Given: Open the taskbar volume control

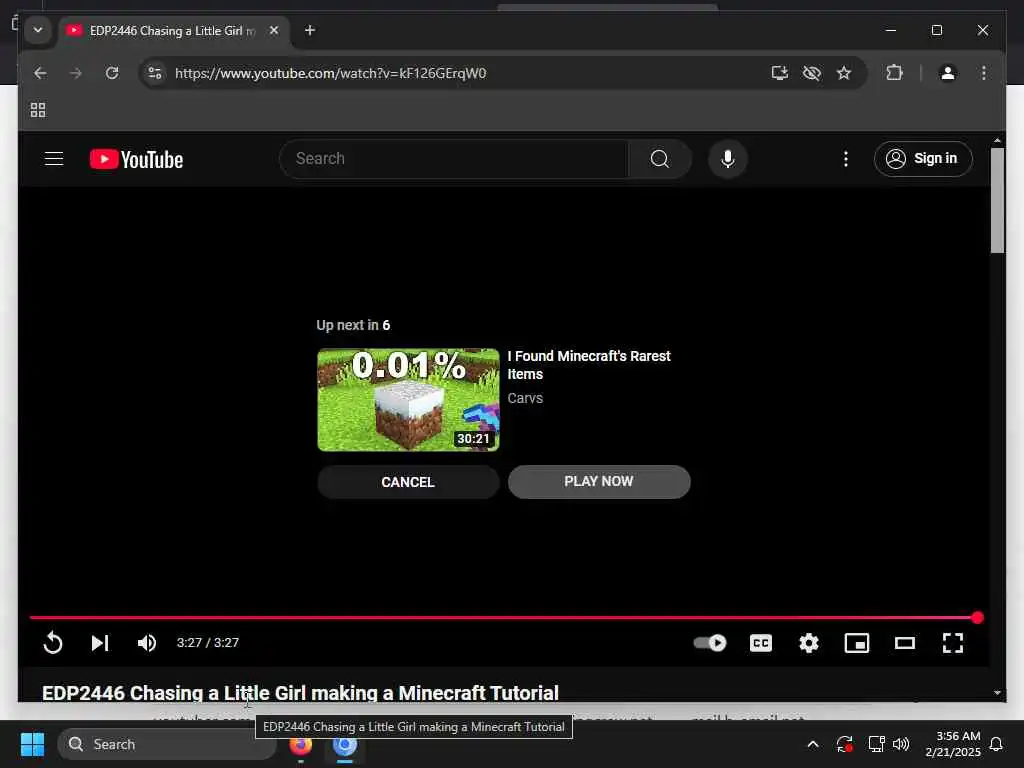Looking at the screenshot, I should (901, 744).
